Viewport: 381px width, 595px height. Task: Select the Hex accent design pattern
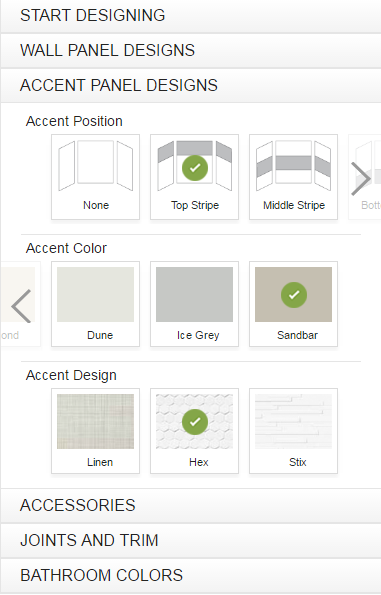(x=195, y=431)
